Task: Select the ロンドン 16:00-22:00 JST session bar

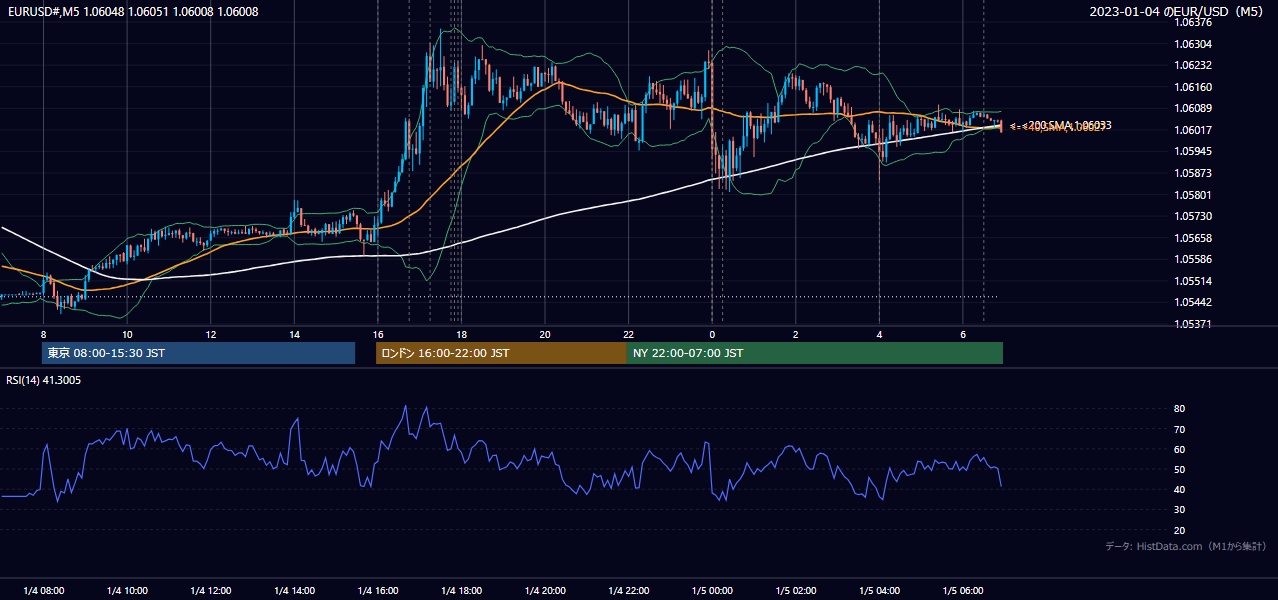Action: [x=501, y=353]
